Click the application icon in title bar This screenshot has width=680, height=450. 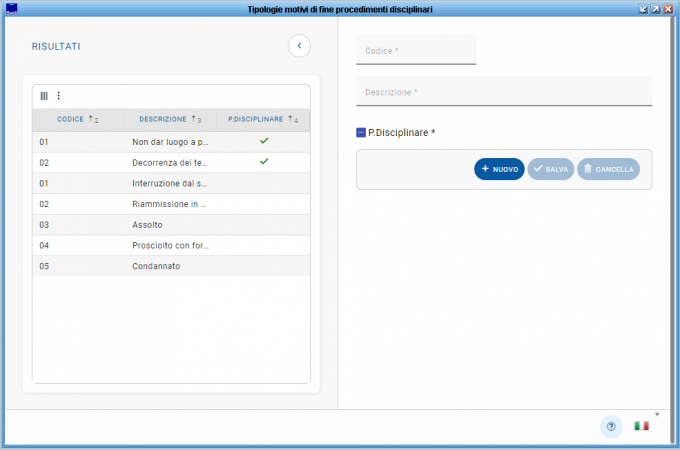[x=11, y=8]
